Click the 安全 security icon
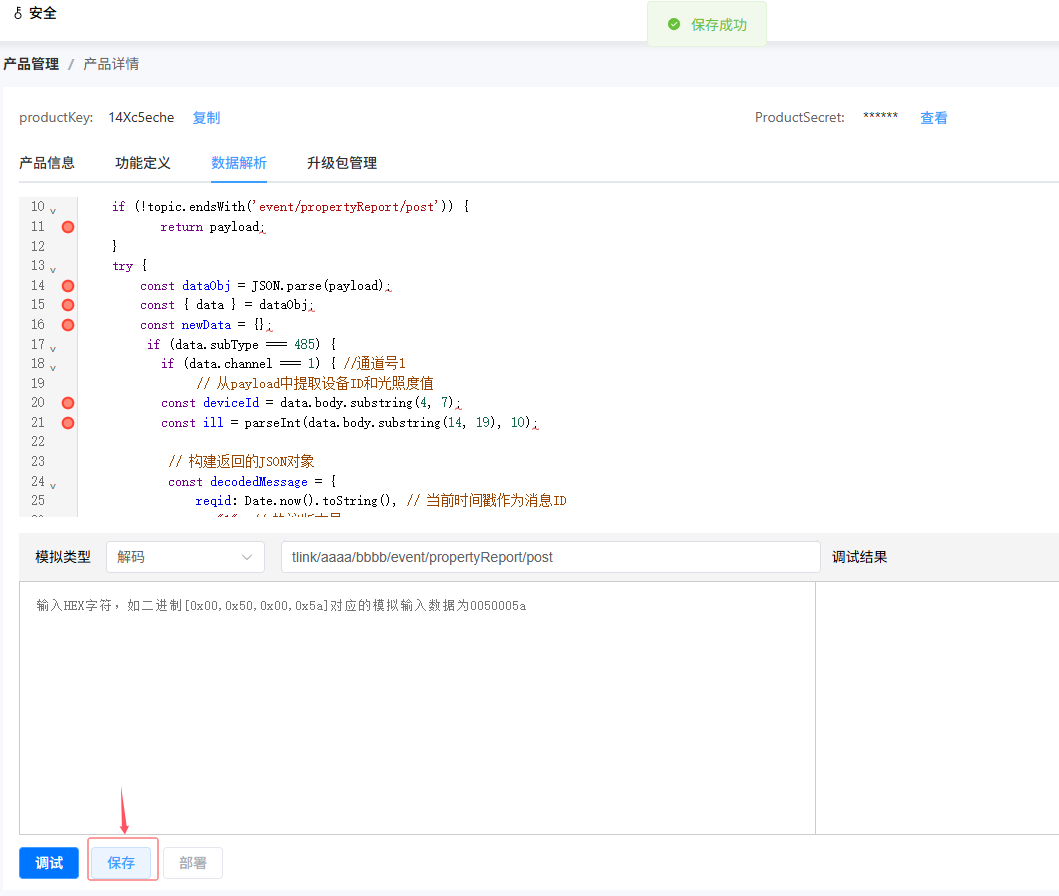 coord(18,13)
